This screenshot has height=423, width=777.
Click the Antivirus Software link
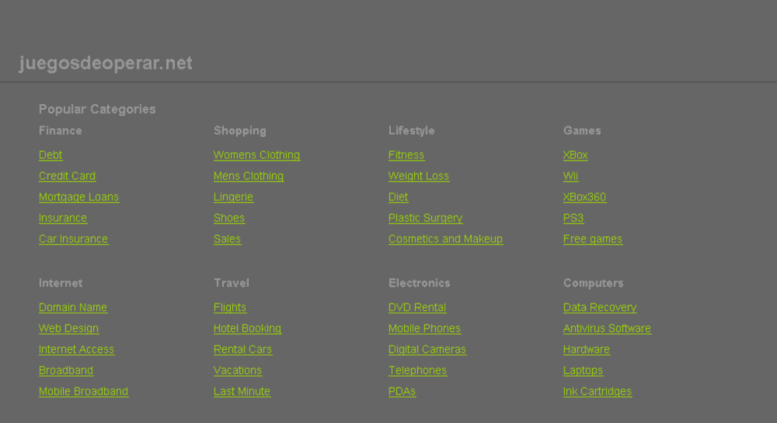tap(607, 328)
